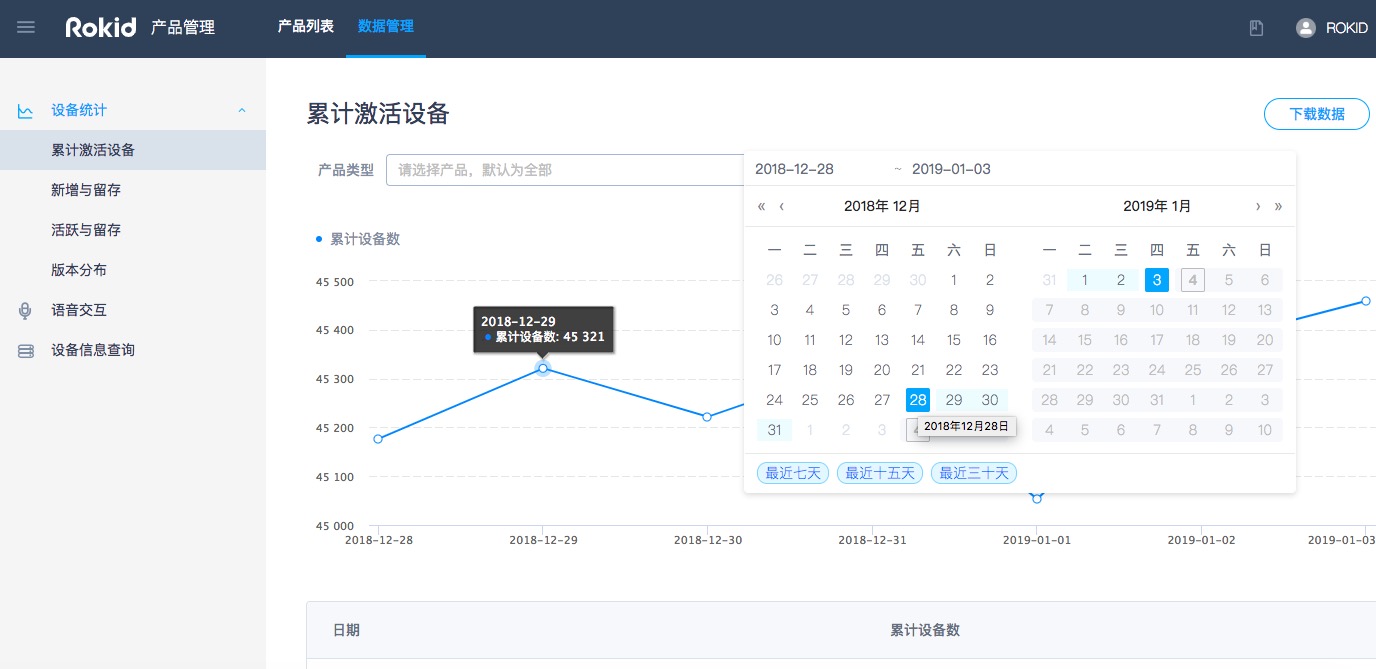Go to previous year in calendar
Image resolution: width=1376 pixels, height=669 pixels.
pos(762,207)
